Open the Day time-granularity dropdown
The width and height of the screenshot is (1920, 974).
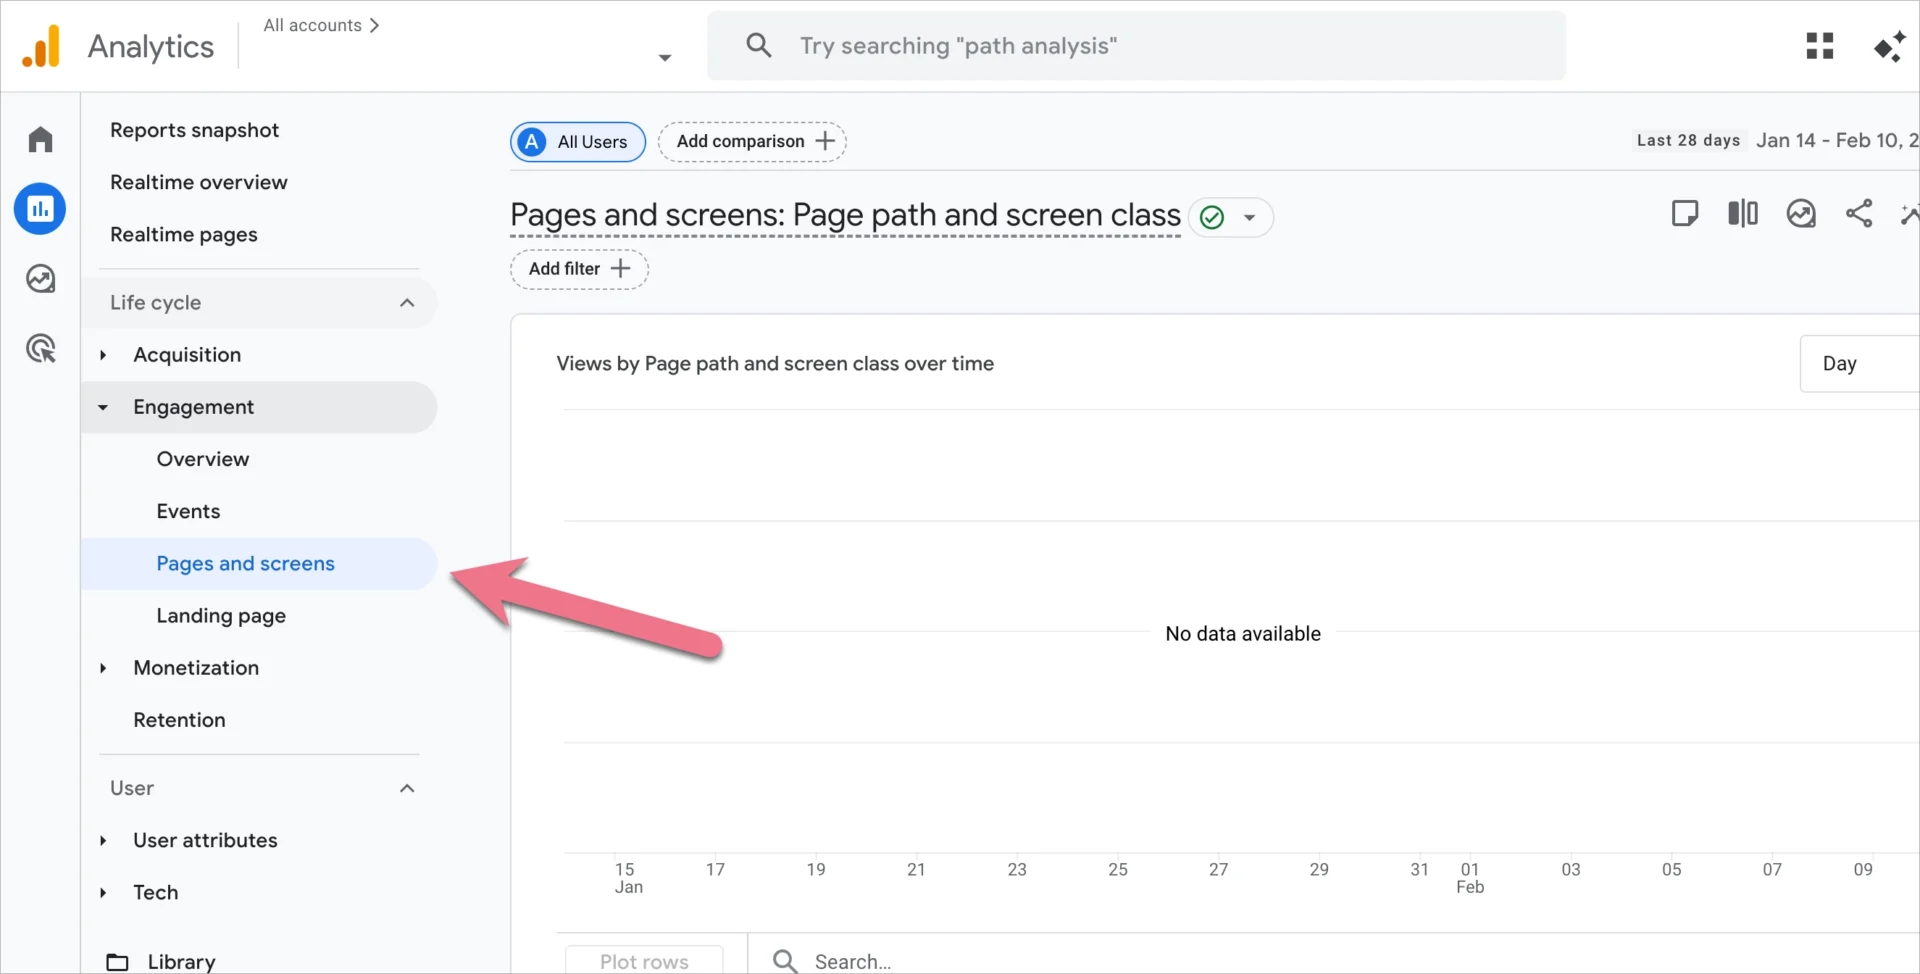[x=1843, y=363]
